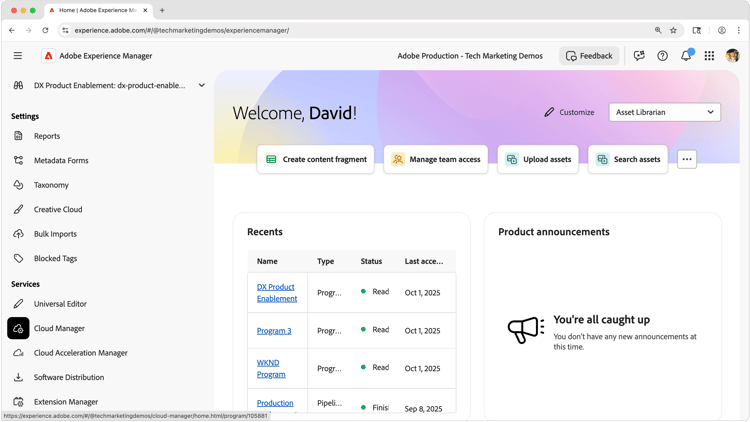Viewport: 750px width, 422px height.
Task: Click the Create content fragment button
Action: (315, 159)
